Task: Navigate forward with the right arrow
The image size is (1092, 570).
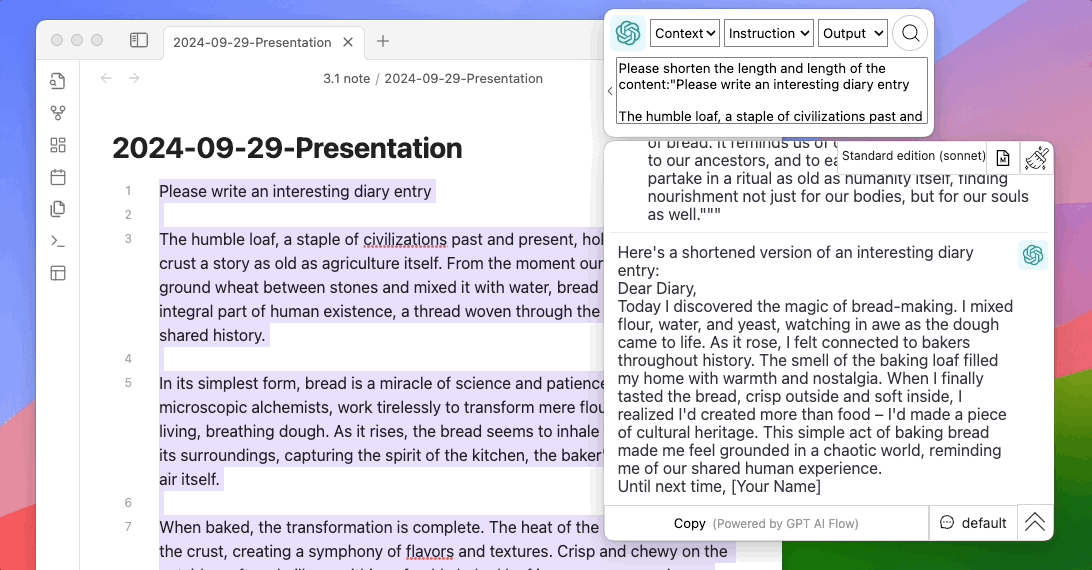Action: 134,78
